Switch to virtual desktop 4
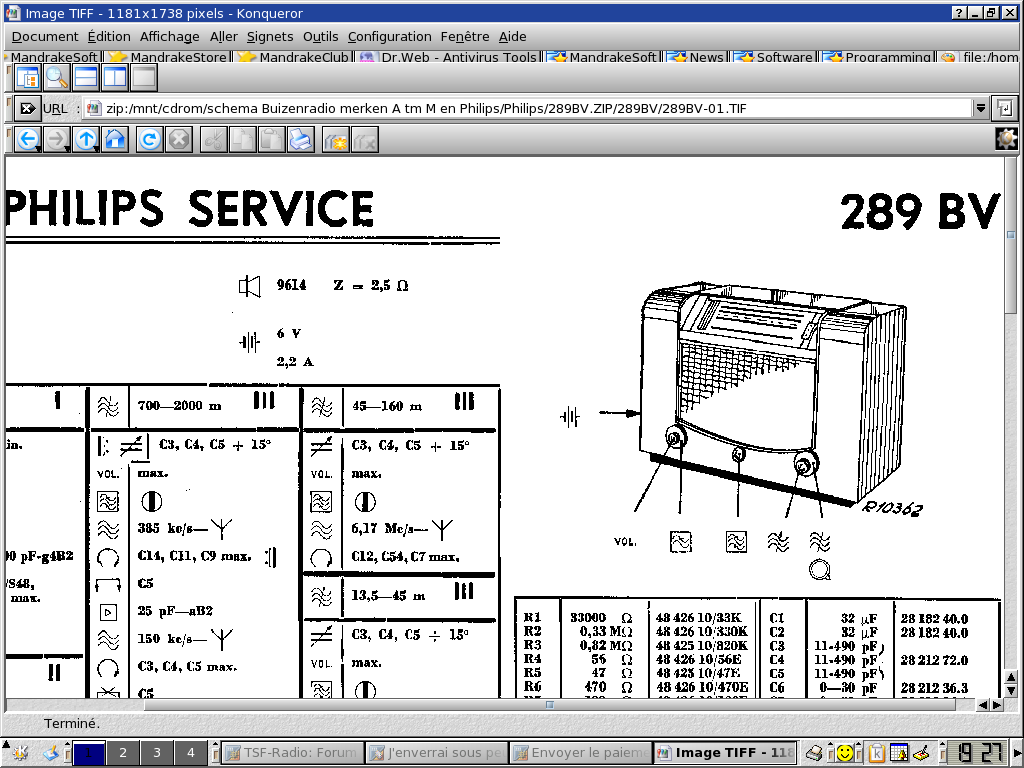Screen dimensions: 1024x768 pyautogui.click(x=191, y=753)
